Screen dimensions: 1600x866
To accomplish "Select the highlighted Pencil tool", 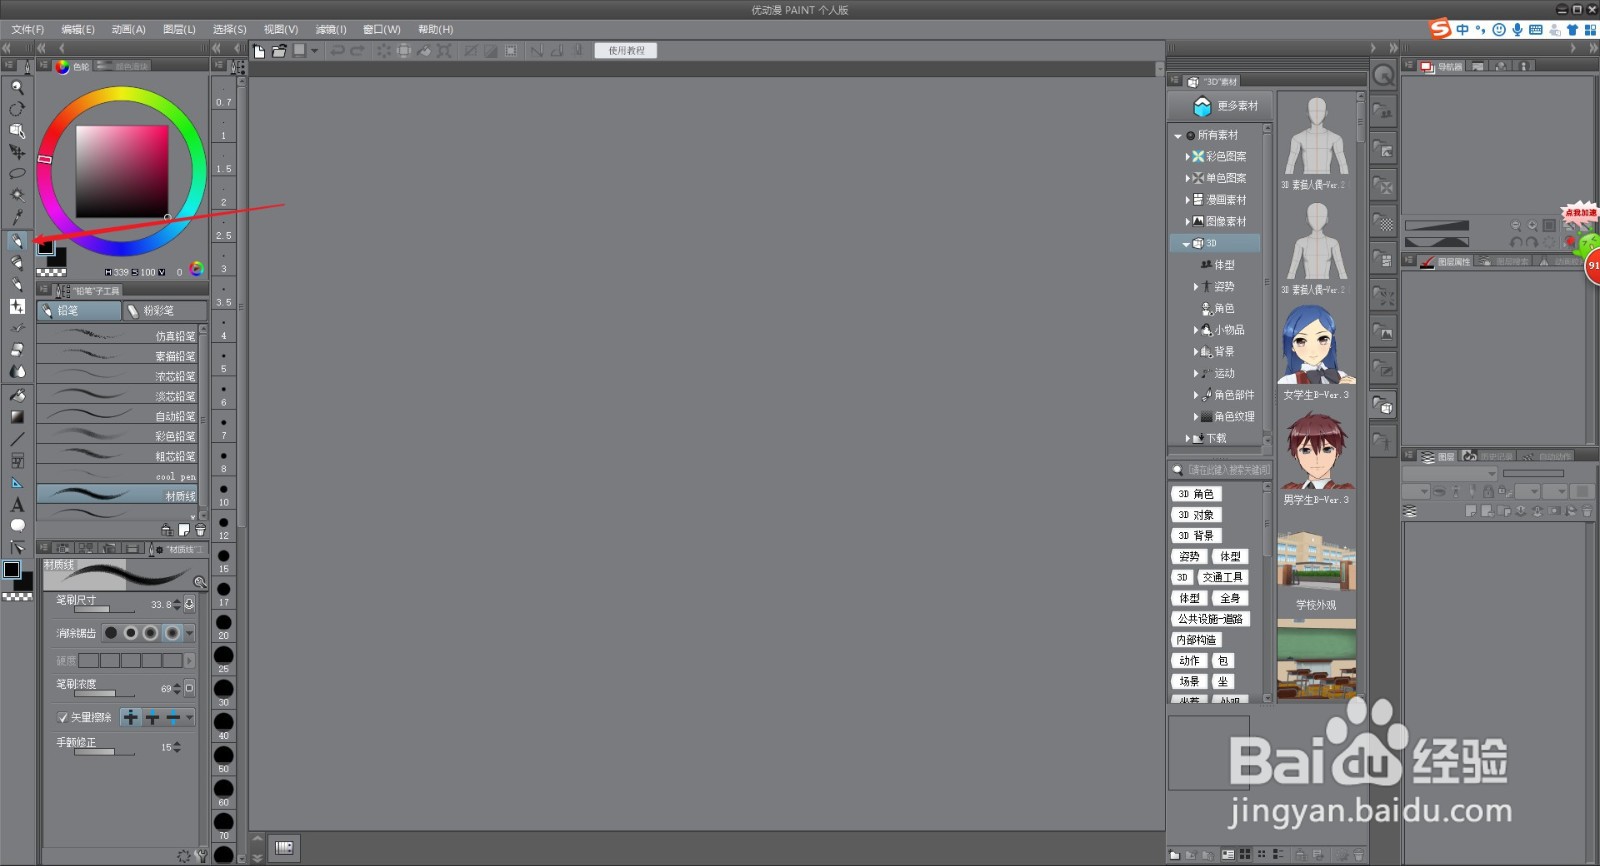I will 17,241.
